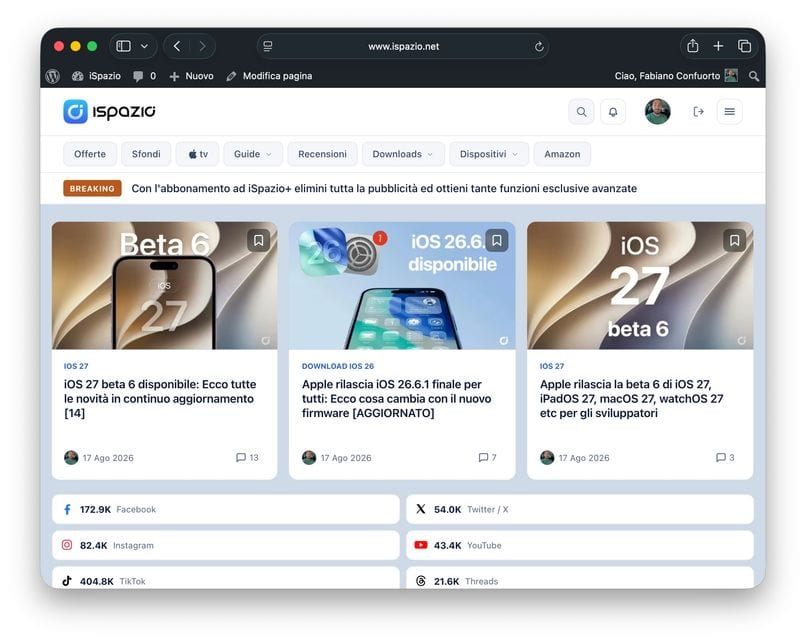Open the WordPress logo menu
The image size is (806, 642).
52,76
